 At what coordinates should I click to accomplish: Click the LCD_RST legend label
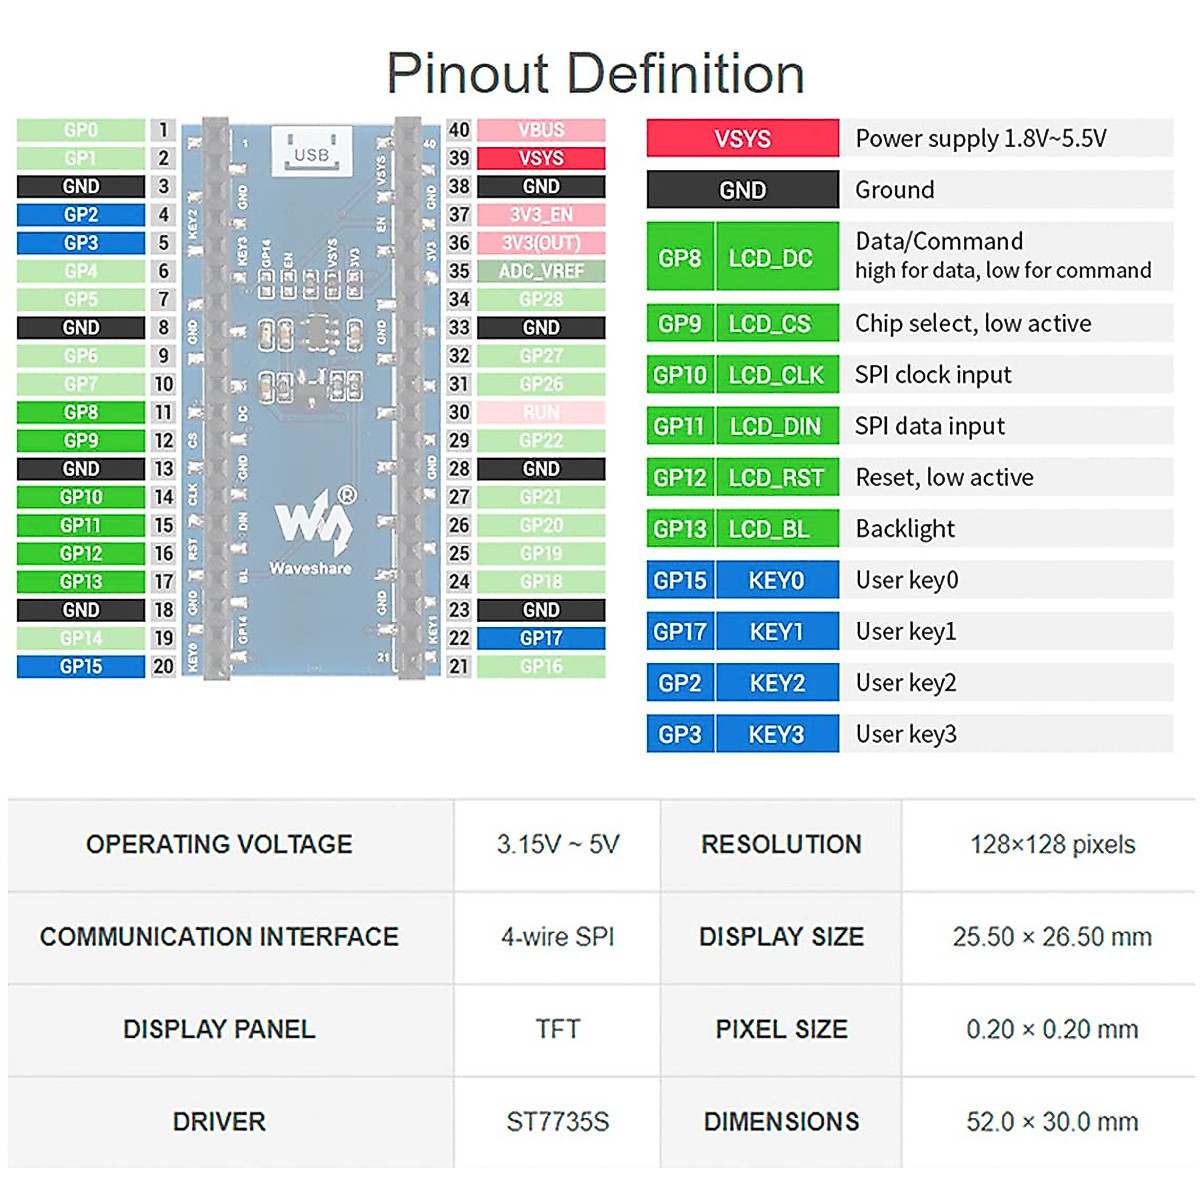(777, 478)
